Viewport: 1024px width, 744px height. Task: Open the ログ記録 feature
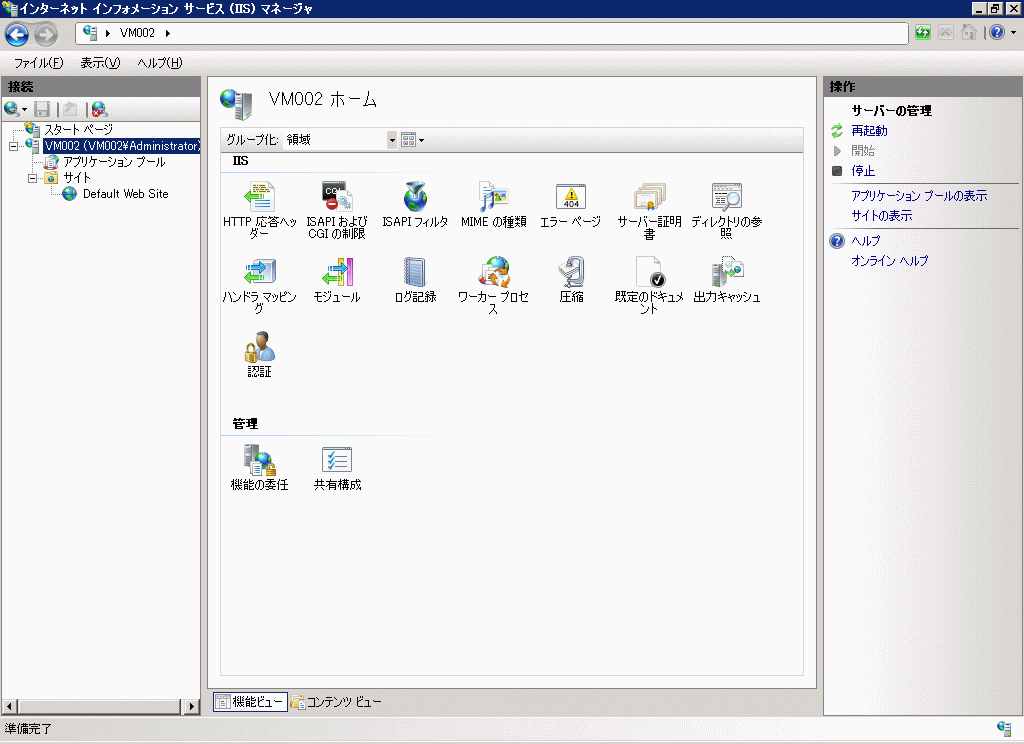(x=415, y=280)
